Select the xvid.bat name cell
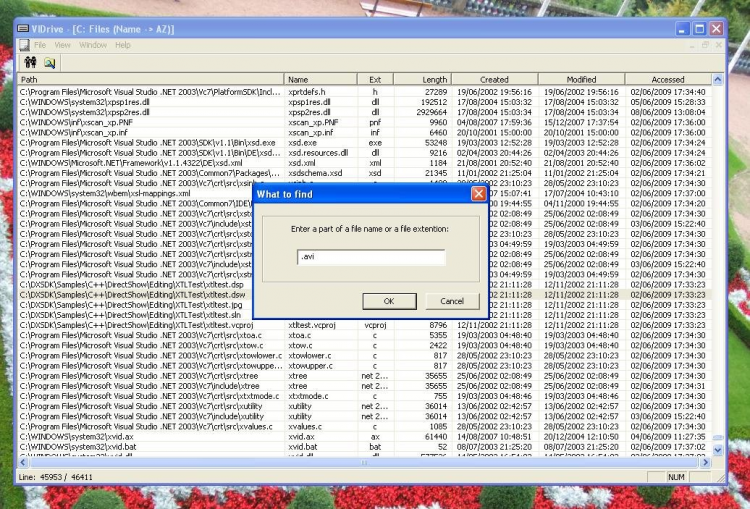The image size is (750, 509). (302, 447)
